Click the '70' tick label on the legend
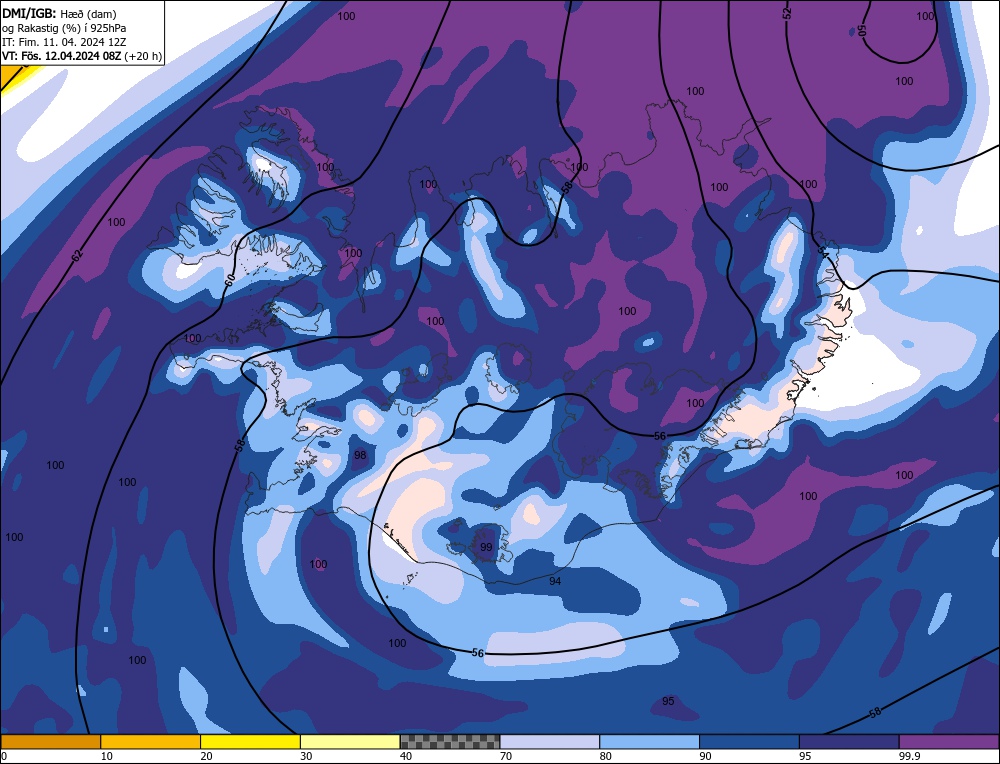 coord(506,756)
